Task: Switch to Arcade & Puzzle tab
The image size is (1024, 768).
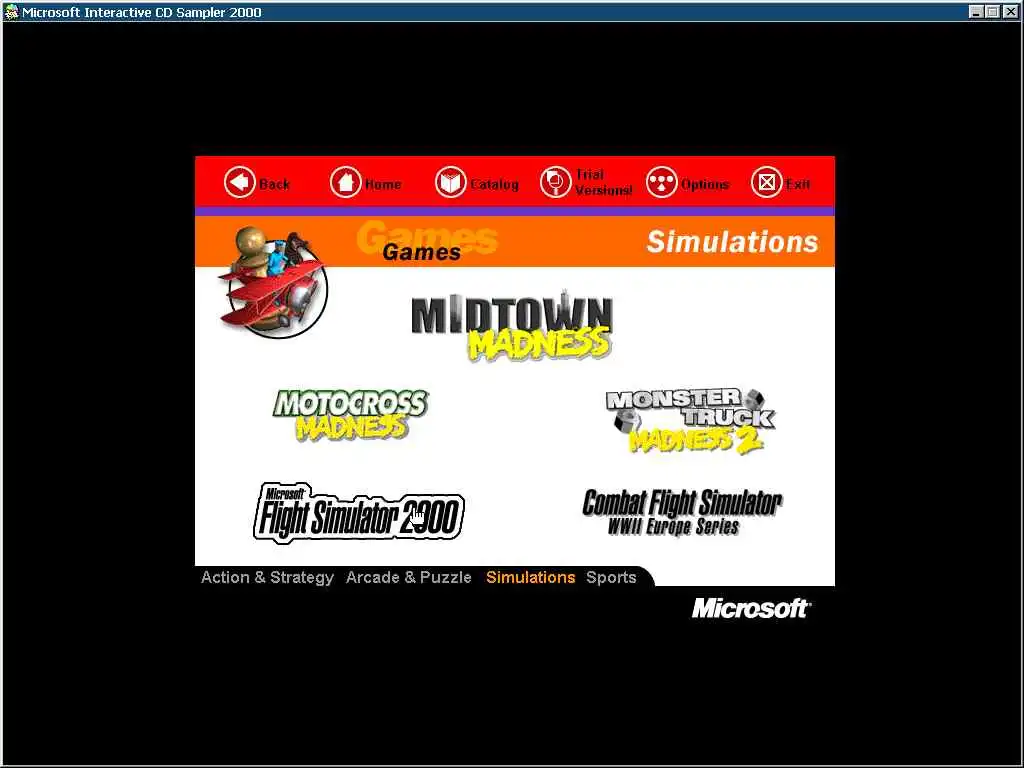Action: coord(409,577)
